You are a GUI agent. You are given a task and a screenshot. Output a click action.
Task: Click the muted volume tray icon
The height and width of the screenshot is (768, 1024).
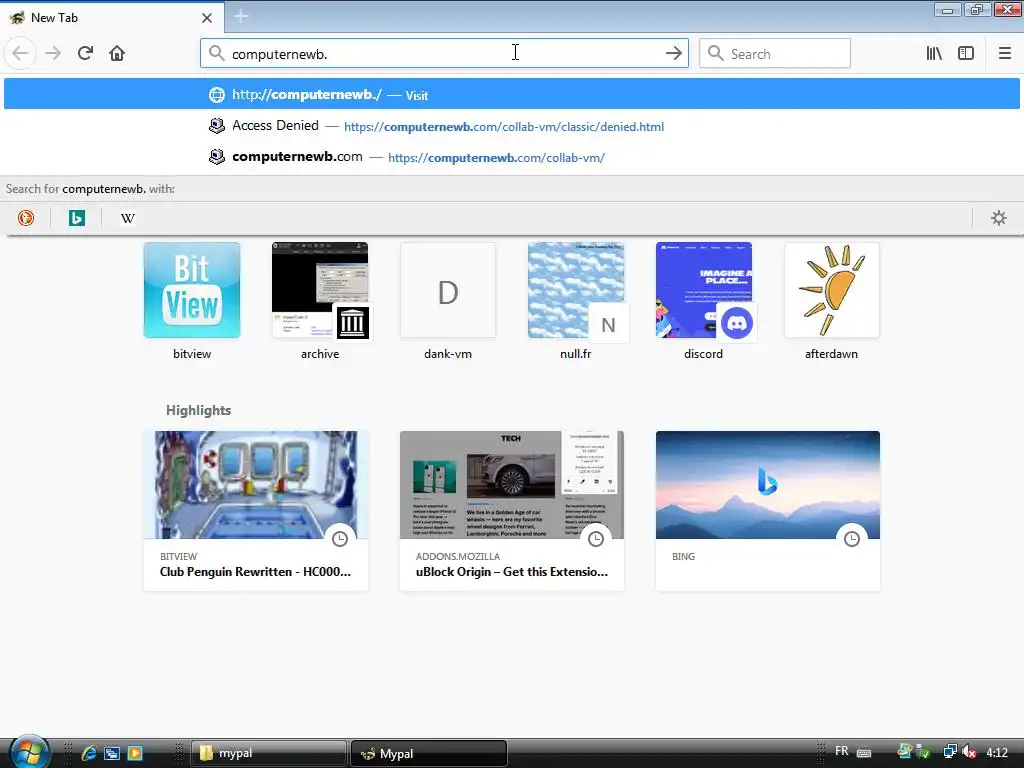click(x=969, y=752)
